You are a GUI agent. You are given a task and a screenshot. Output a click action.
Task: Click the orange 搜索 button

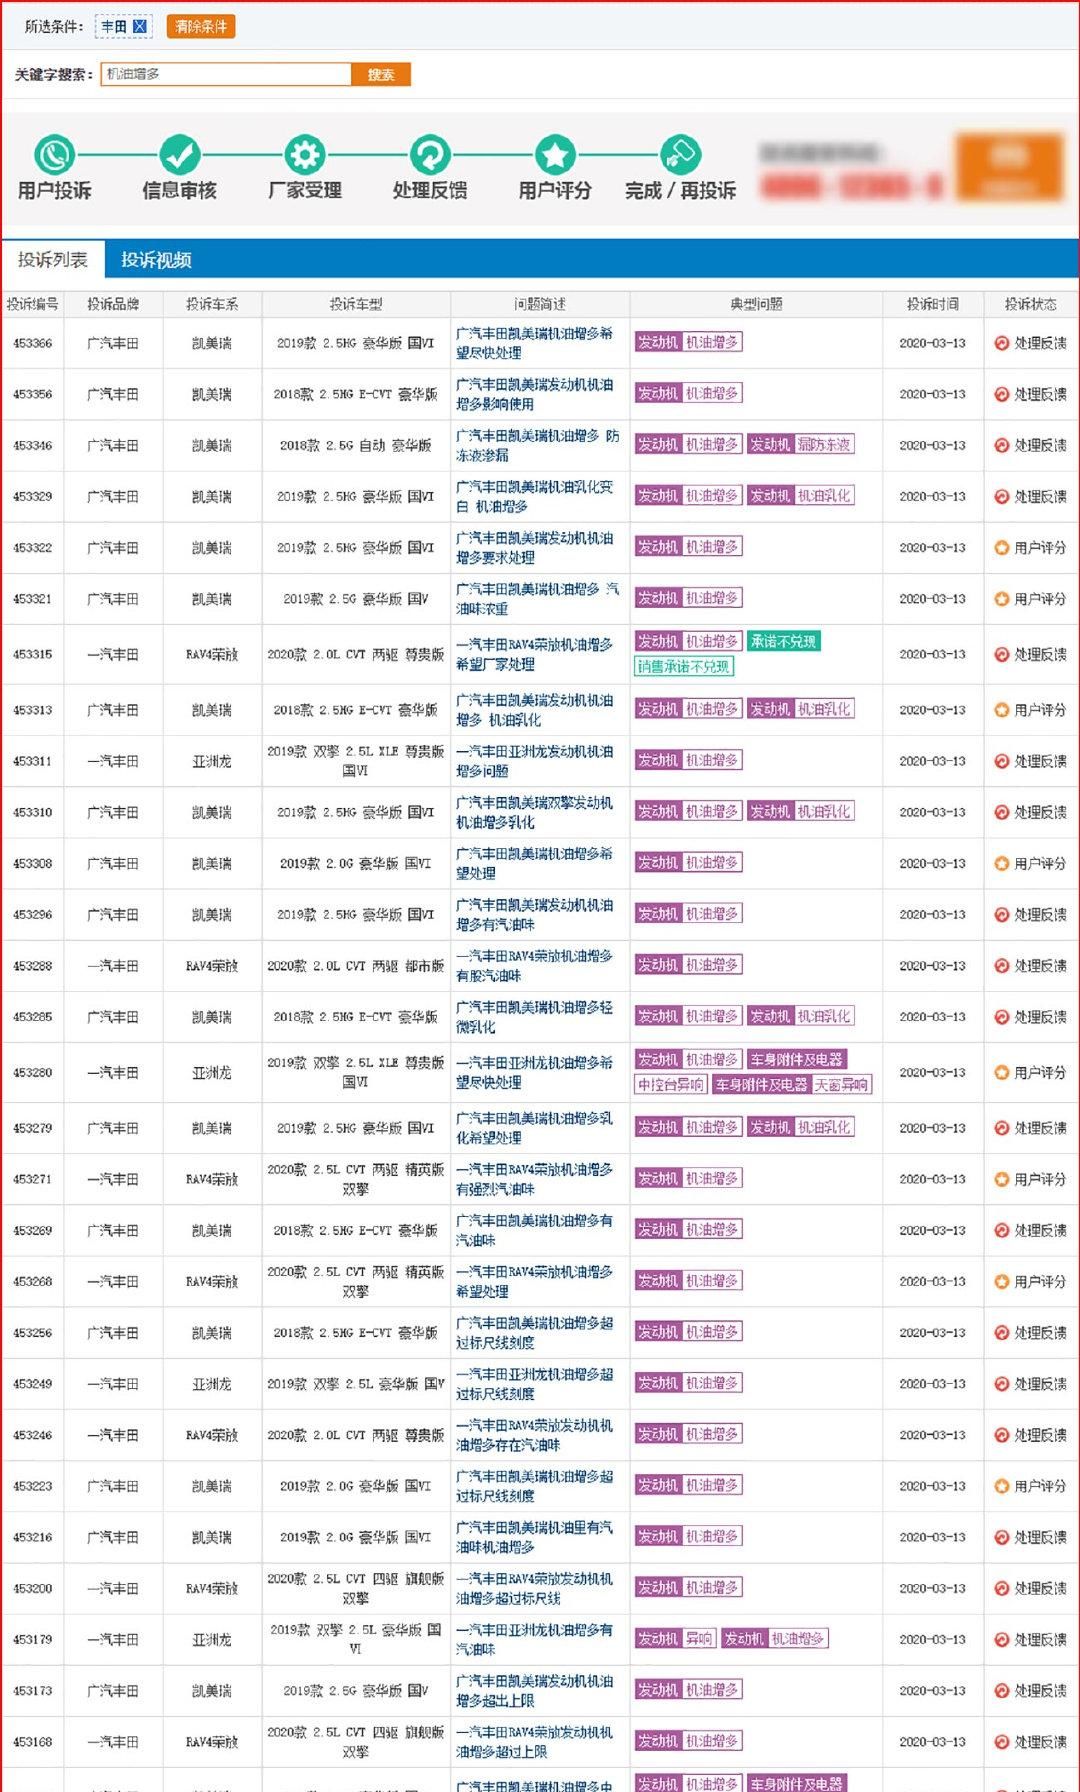click(381, 74)
